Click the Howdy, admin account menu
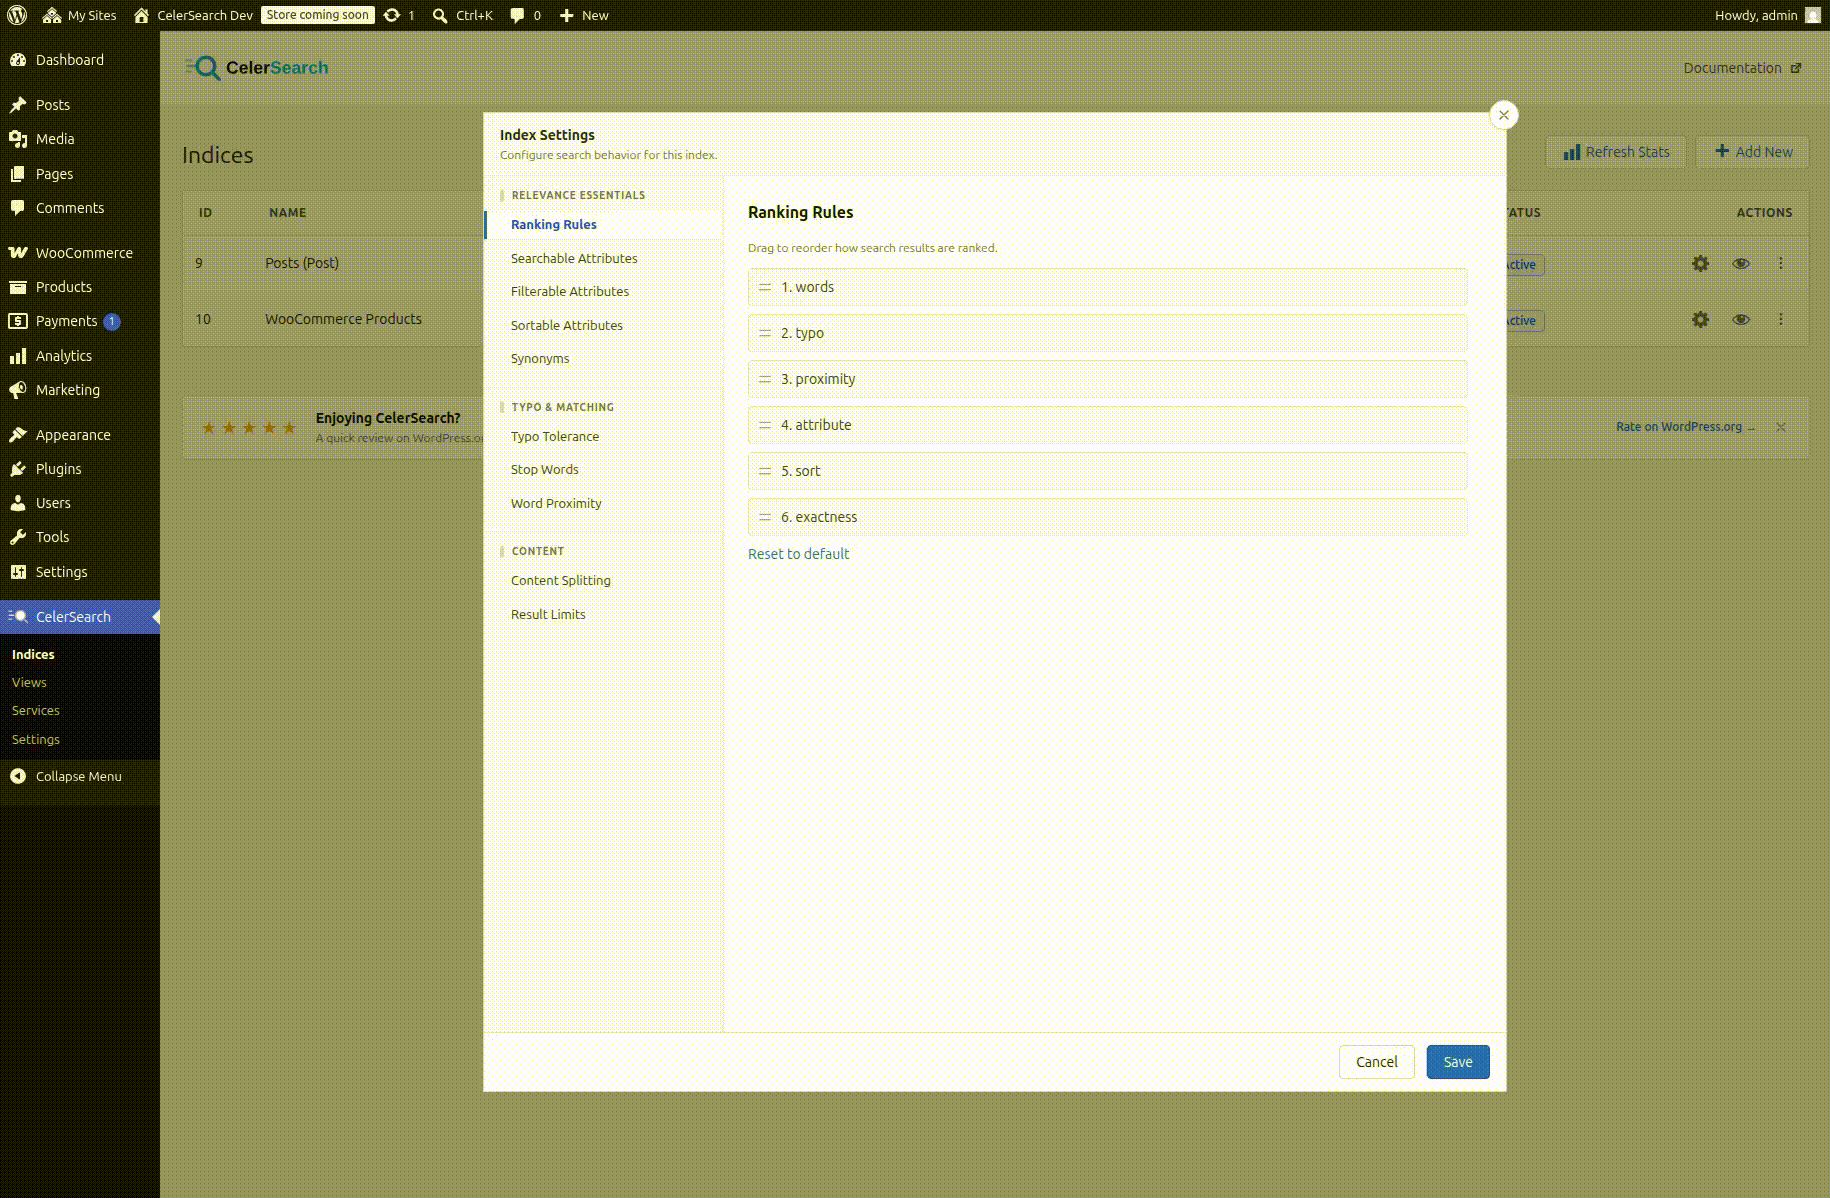The height and width of the screenshot is (1198, 1830). pyautogui.click(x=1767, y=15)
